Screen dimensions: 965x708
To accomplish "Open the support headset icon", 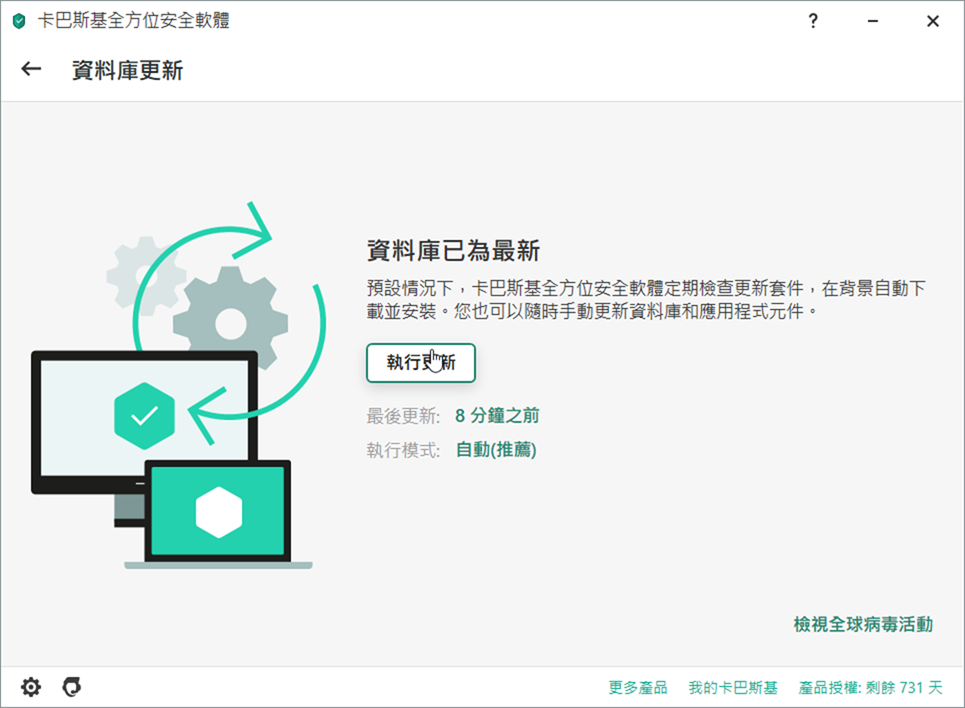I will [x=71, y=687].
